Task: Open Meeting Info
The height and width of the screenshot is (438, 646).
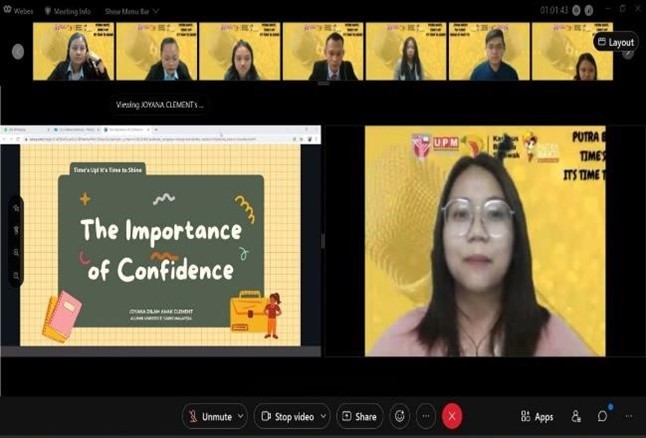Action: [68, 11]
